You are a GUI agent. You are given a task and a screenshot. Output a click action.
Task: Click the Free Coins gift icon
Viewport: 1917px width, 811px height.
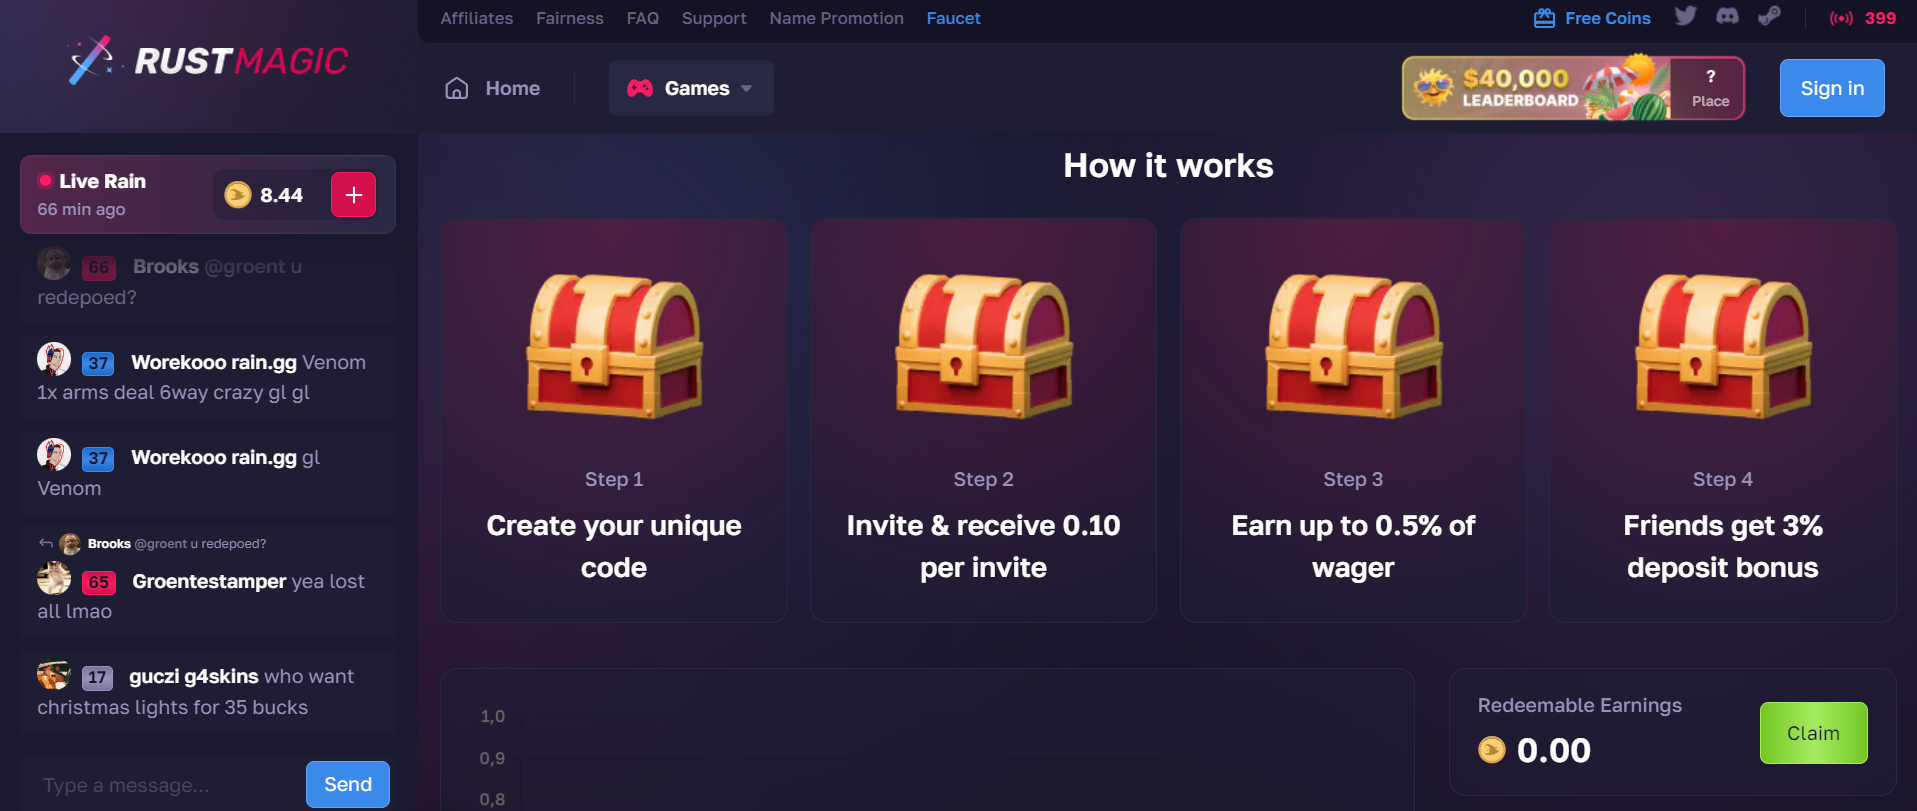point(1544,18)
